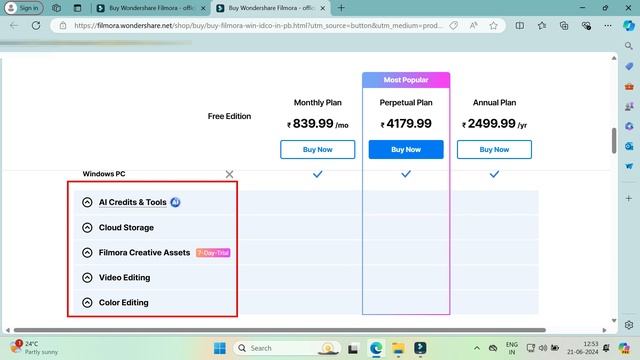Open the Collections panel

coord(564,26)
